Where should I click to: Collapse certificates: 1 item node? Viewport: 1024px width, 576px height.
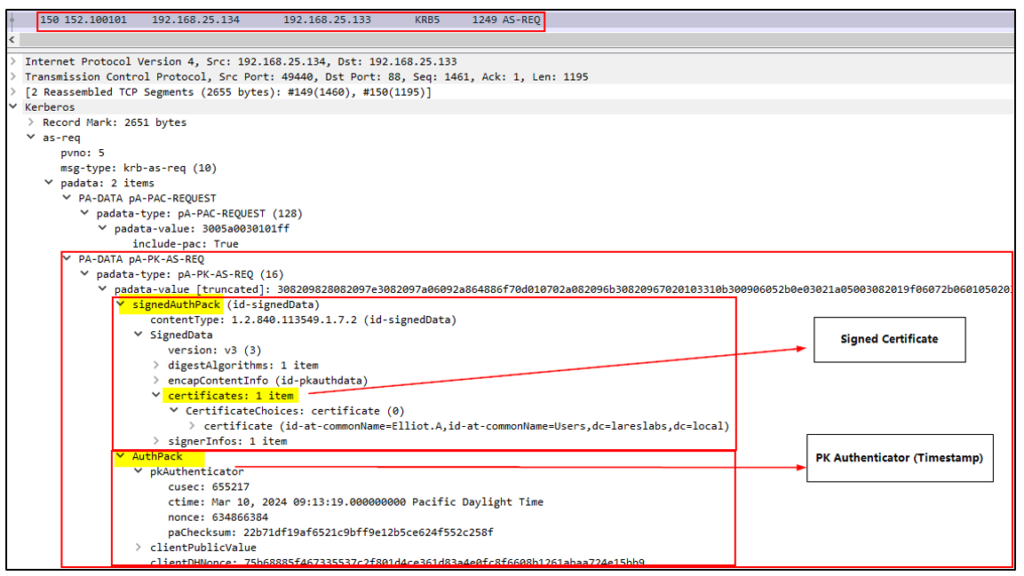156,395
